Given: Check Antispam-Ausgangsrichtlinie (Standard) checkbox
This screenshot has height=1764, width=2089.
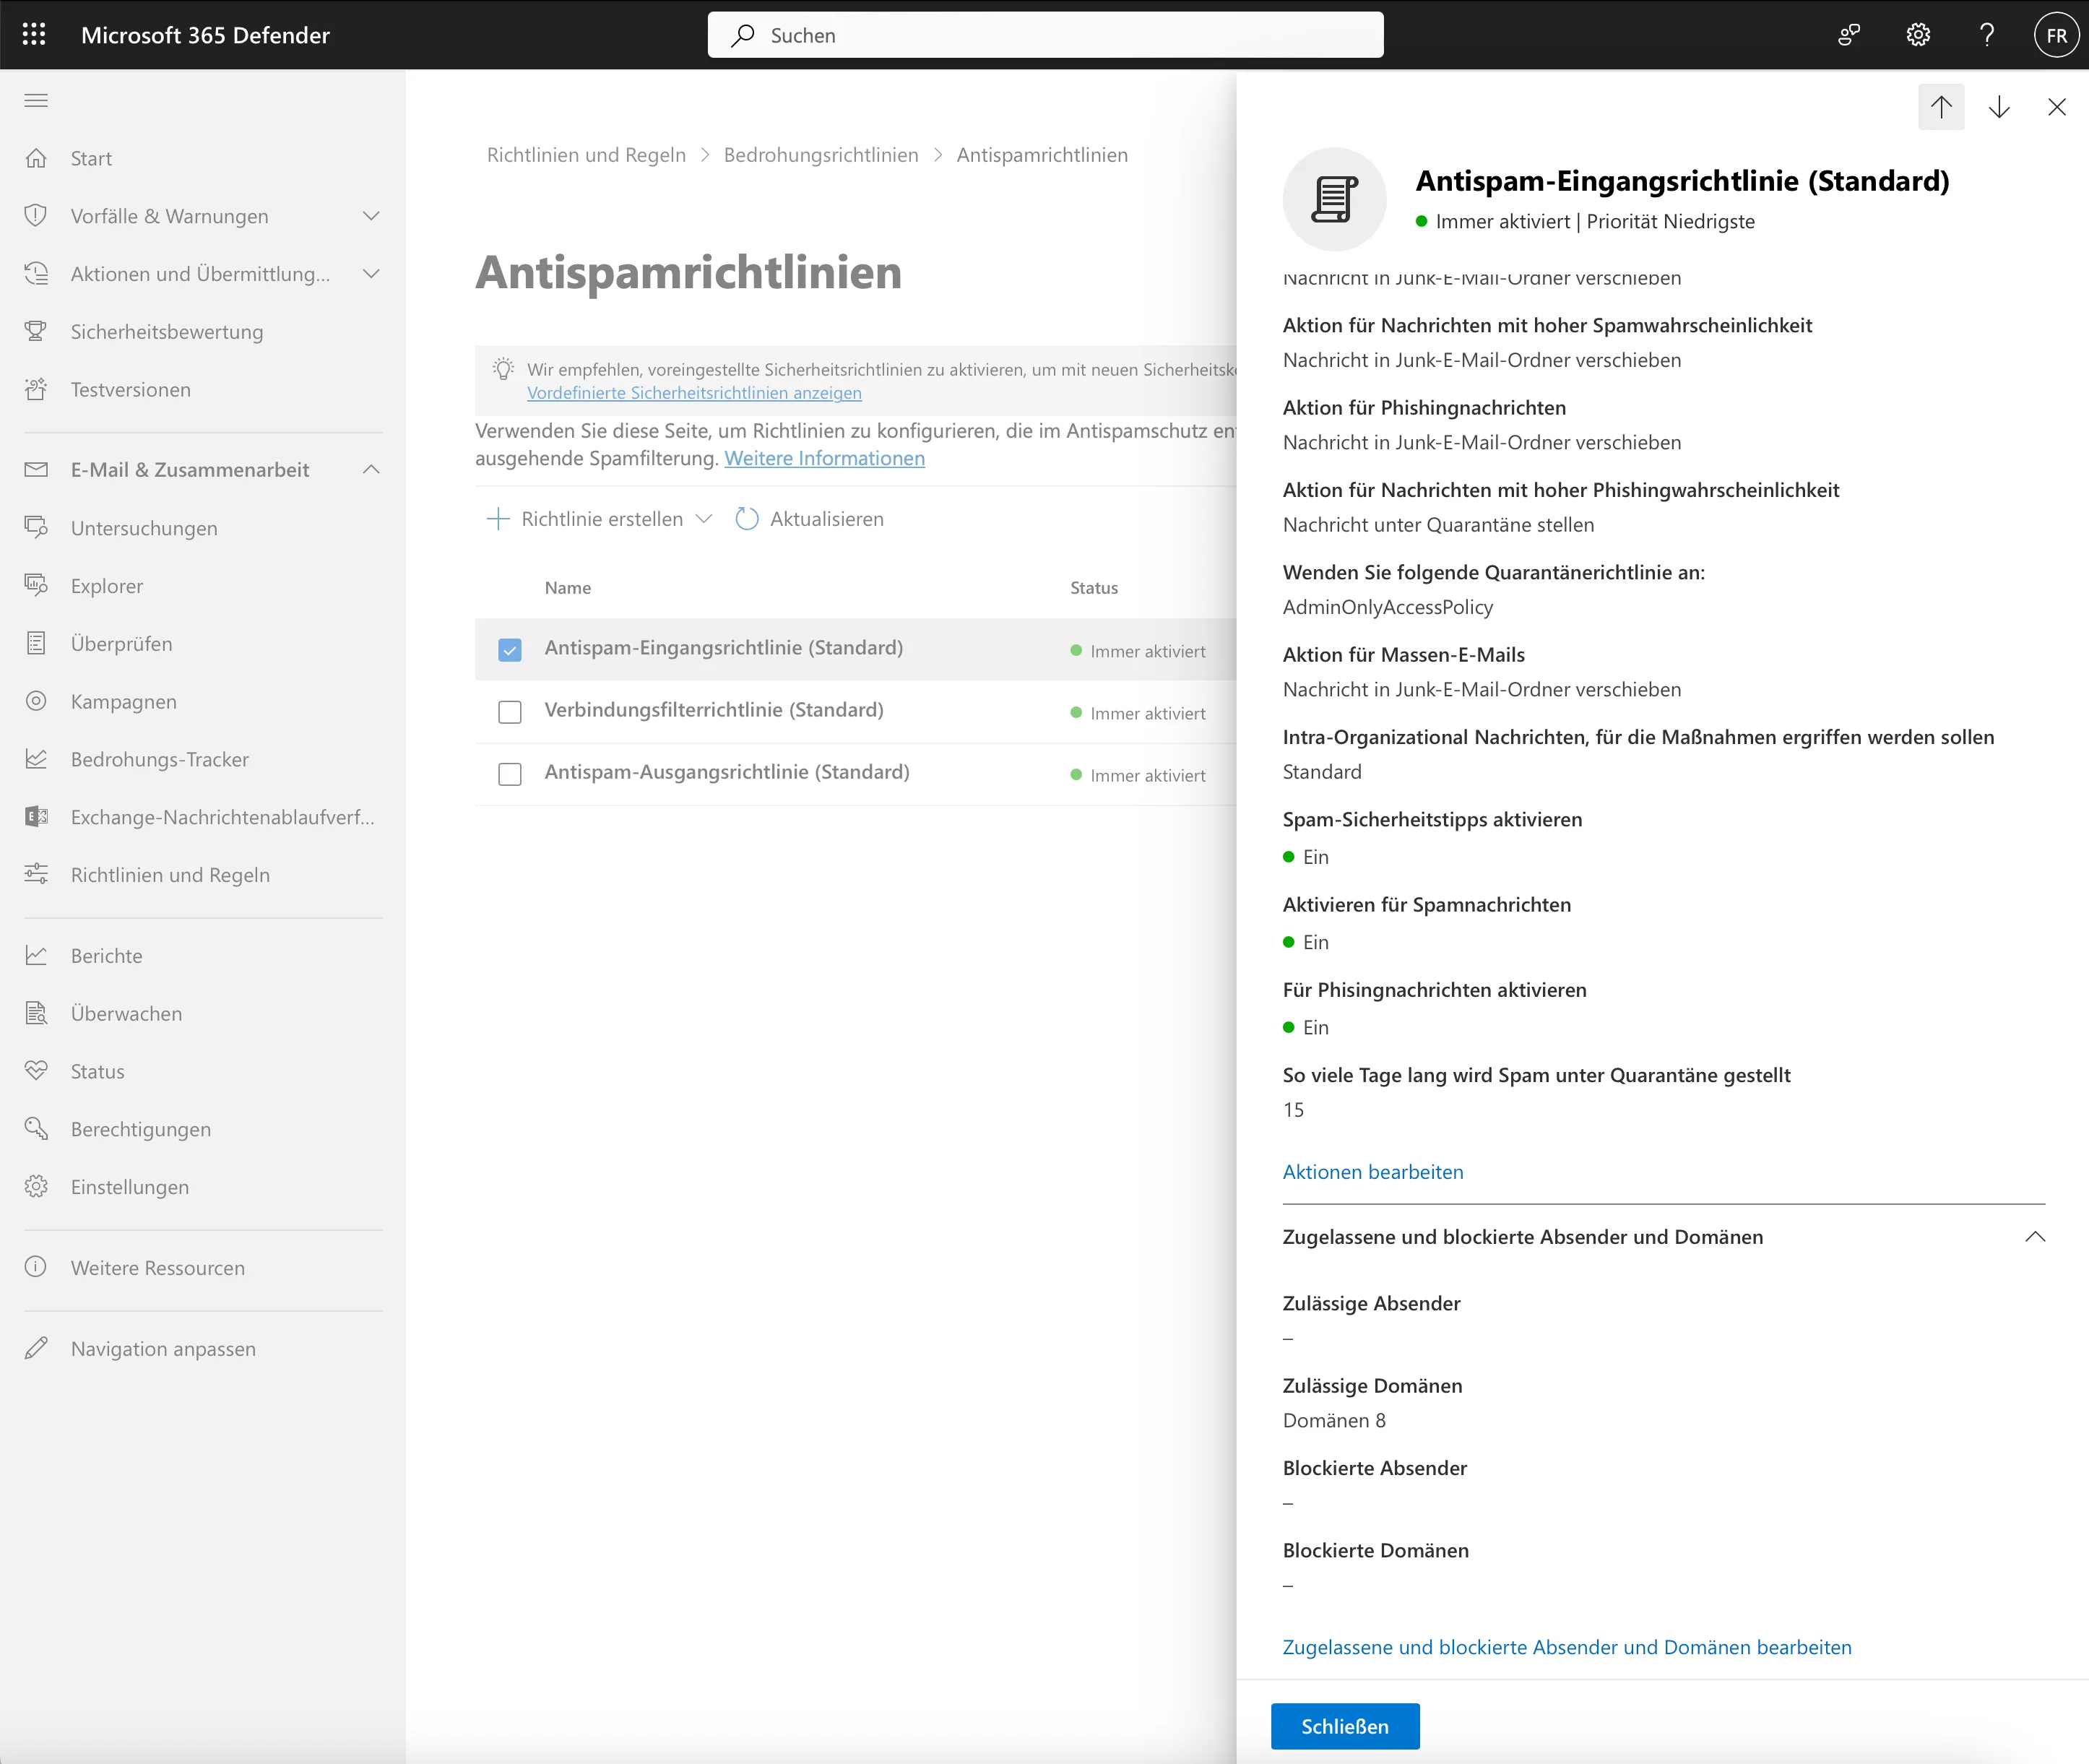Looking at the screenshot, I should tap(510, 774).
